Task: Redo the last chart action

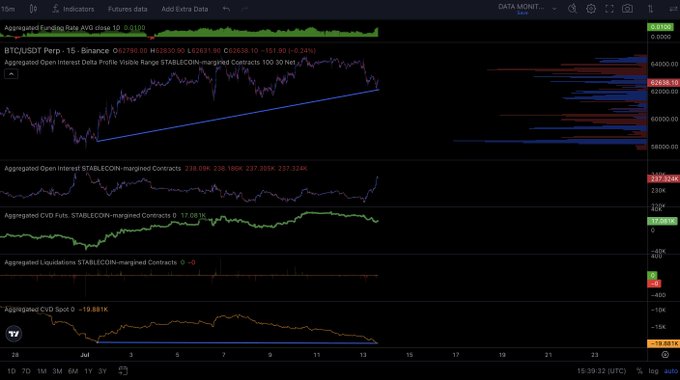Action: tap(245, 9)
